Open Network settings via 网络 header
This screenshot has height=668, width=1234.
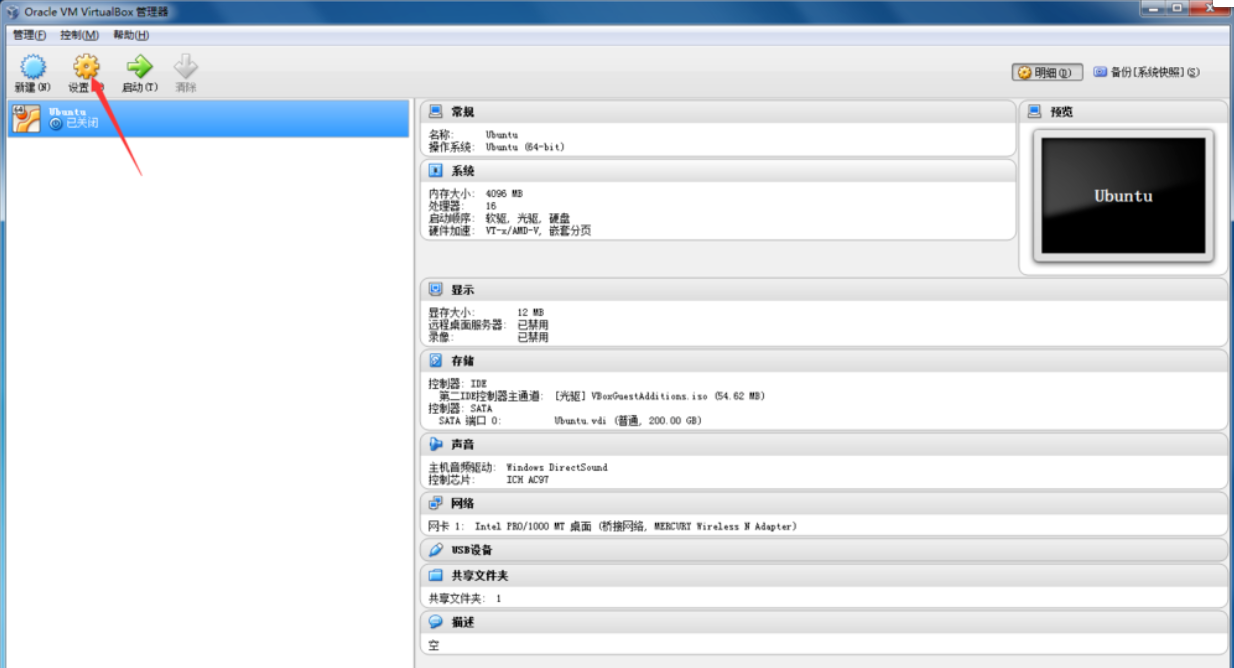coord(463,503)
